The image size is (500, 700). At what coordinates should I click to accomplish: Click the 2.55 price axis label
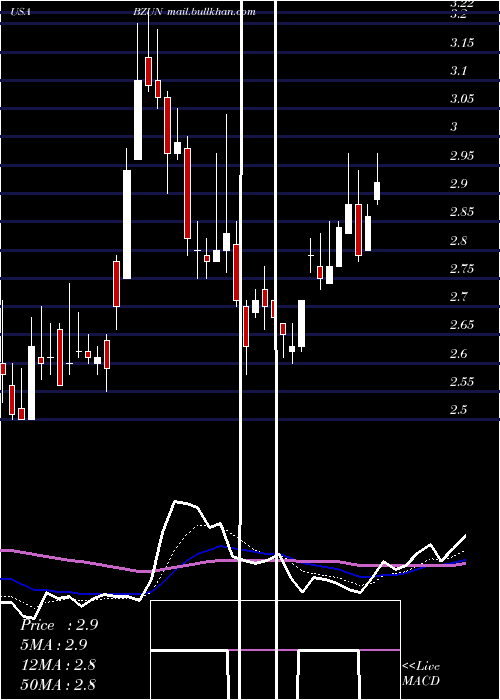[462, 383]
